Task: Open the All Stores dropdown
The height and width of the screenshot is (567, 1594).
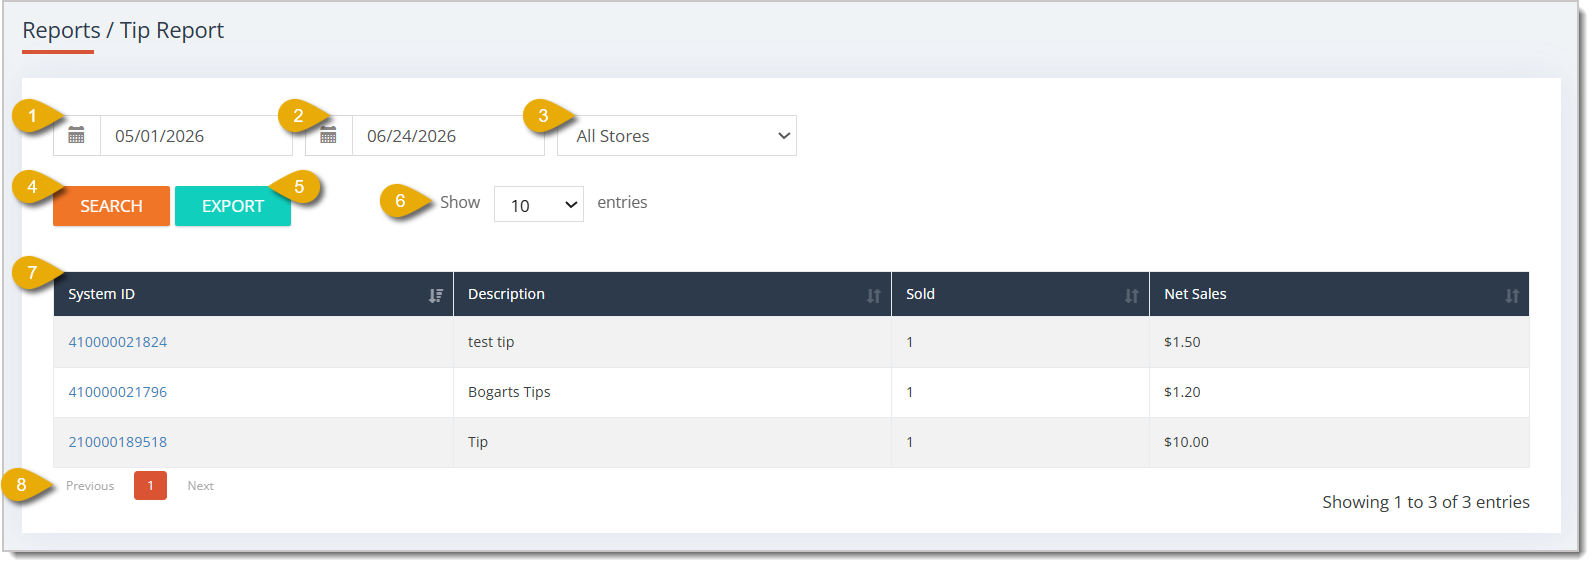Action: click(677, 136)
